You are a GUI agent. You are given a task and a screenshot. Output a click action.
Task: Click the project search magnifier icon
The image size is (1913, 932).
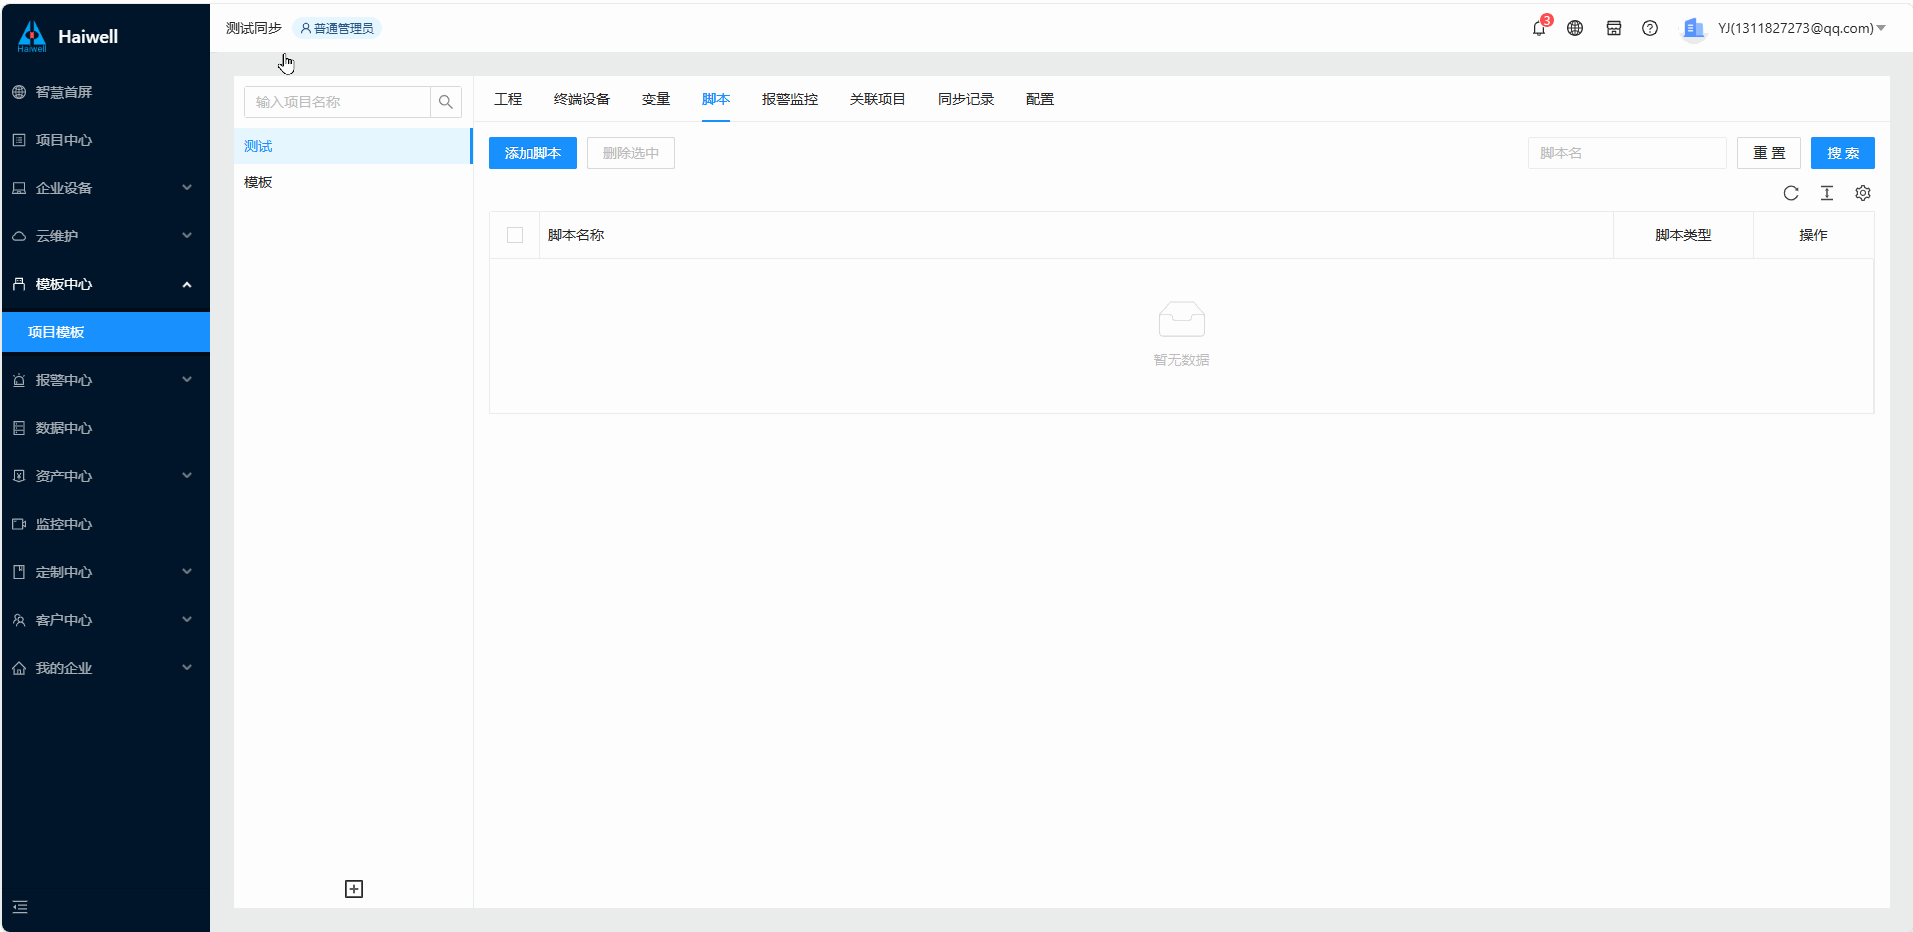coord(446,102)
